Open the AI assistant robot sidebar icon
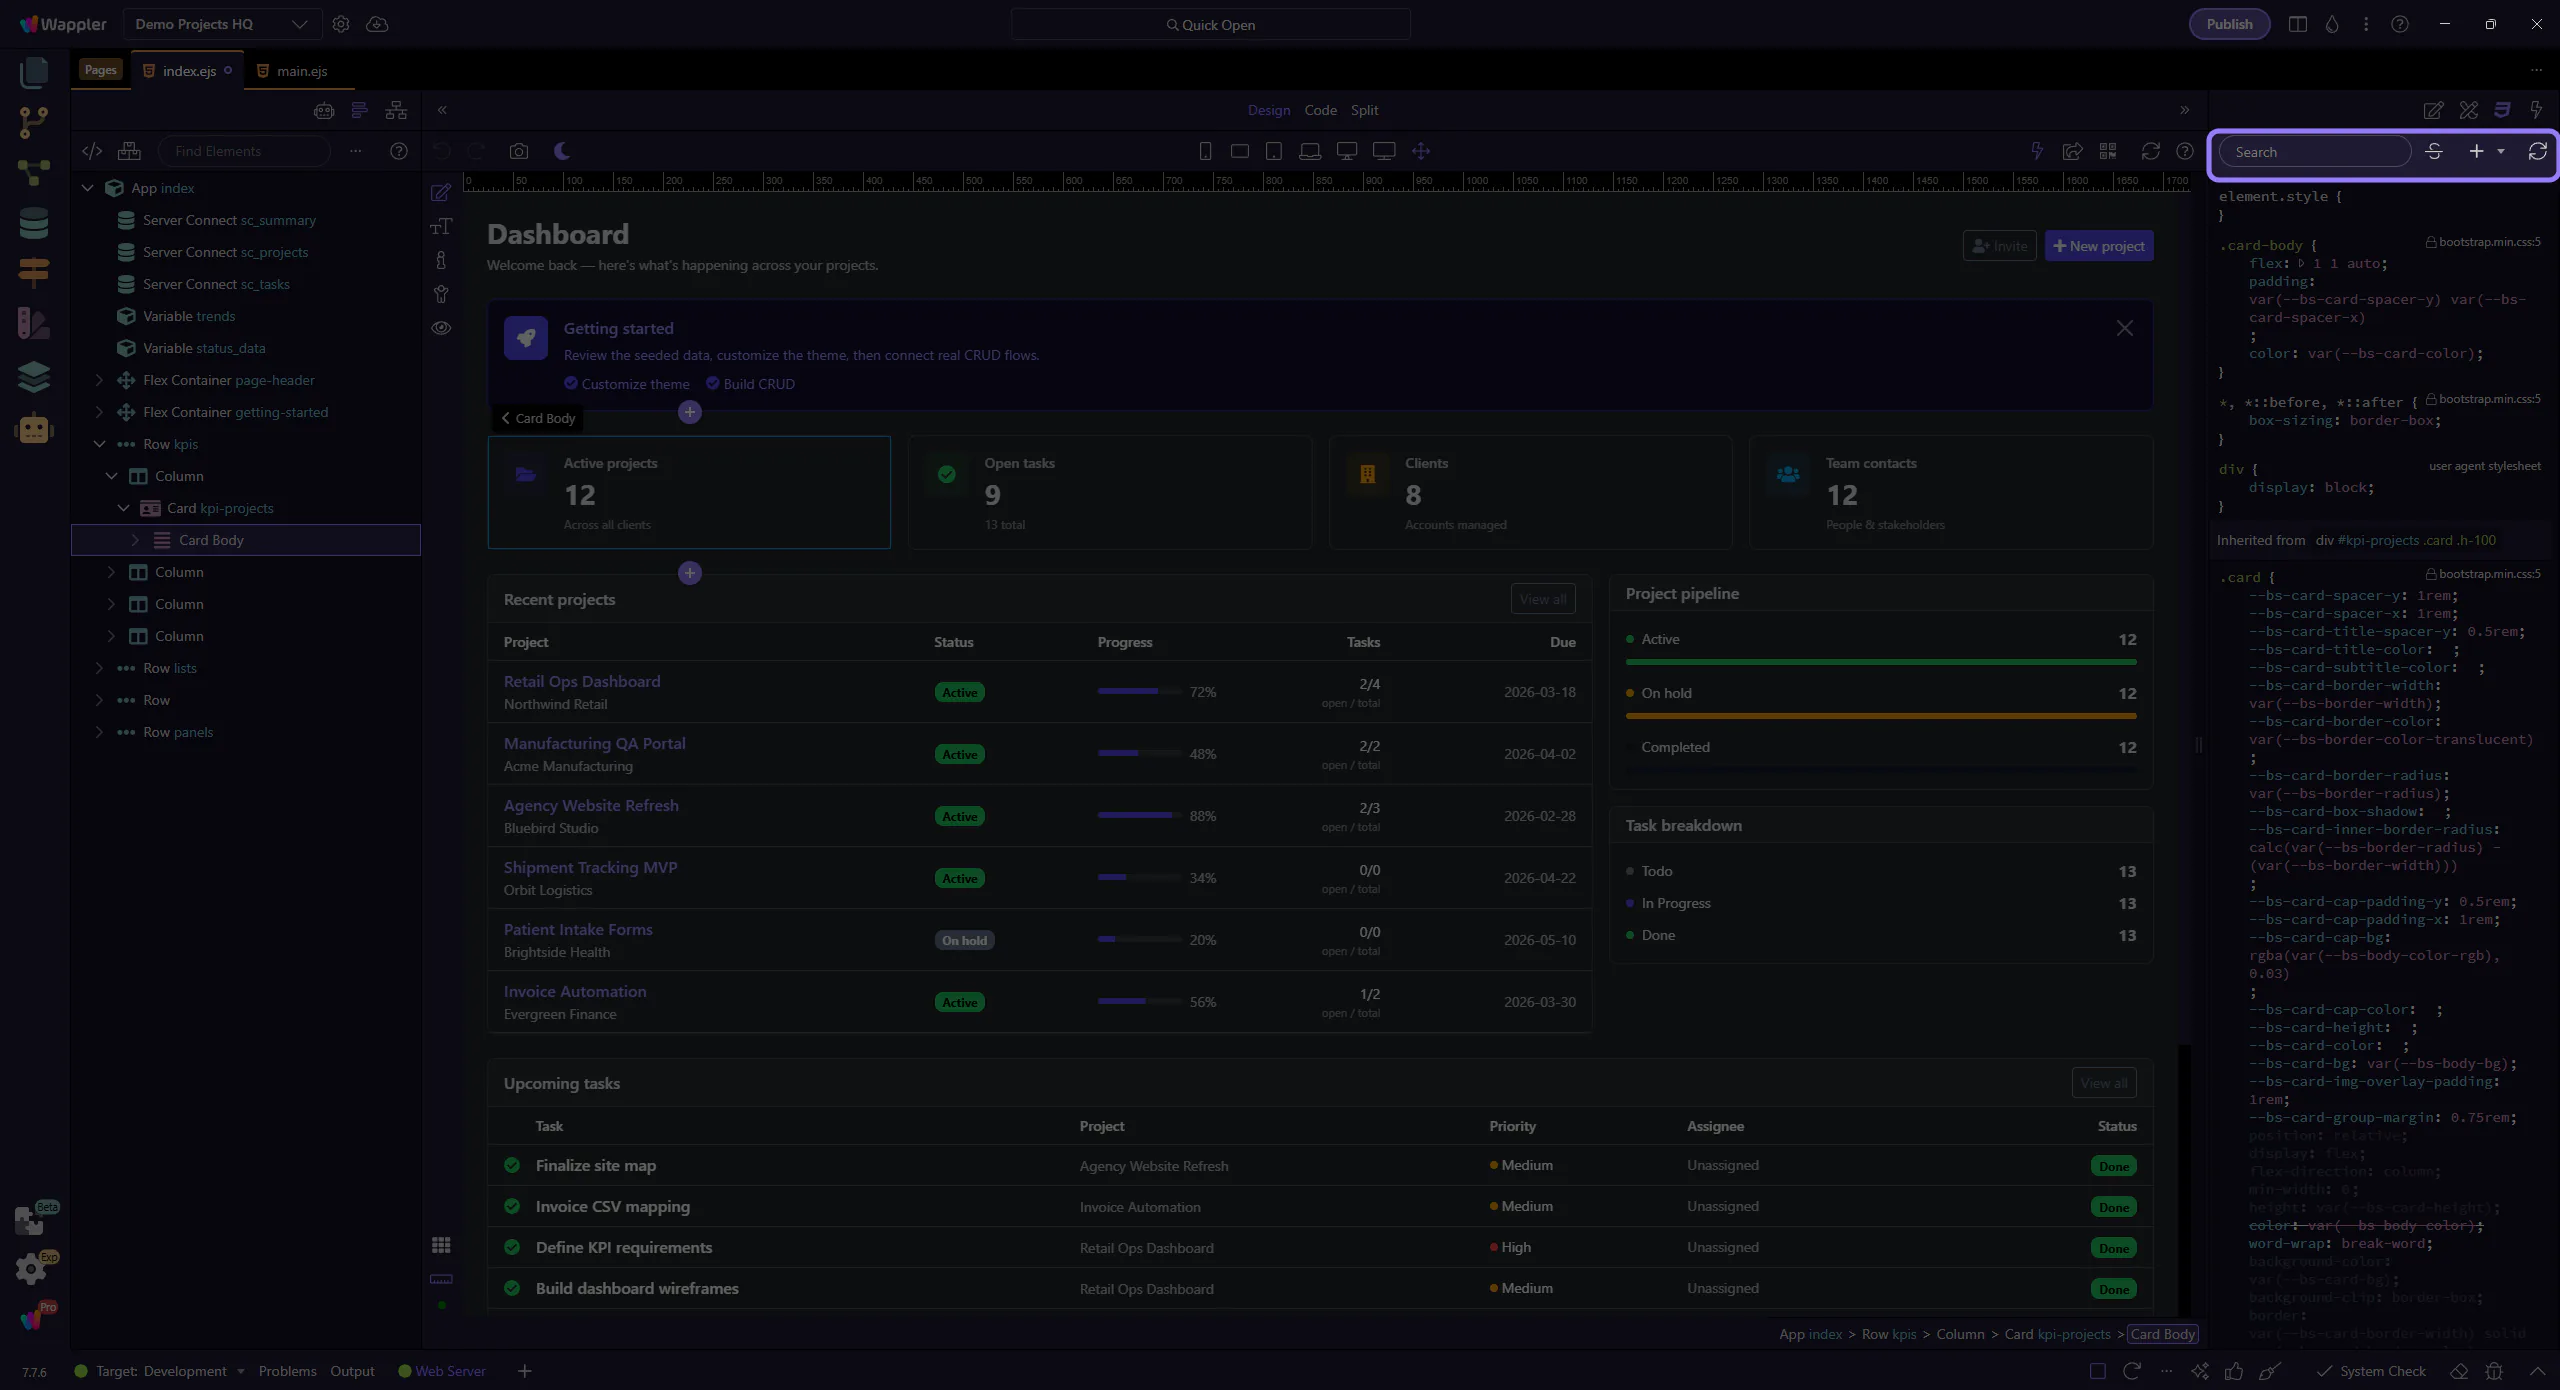The width and height of the screenshot is (2560, 1390). click(33, 429)
